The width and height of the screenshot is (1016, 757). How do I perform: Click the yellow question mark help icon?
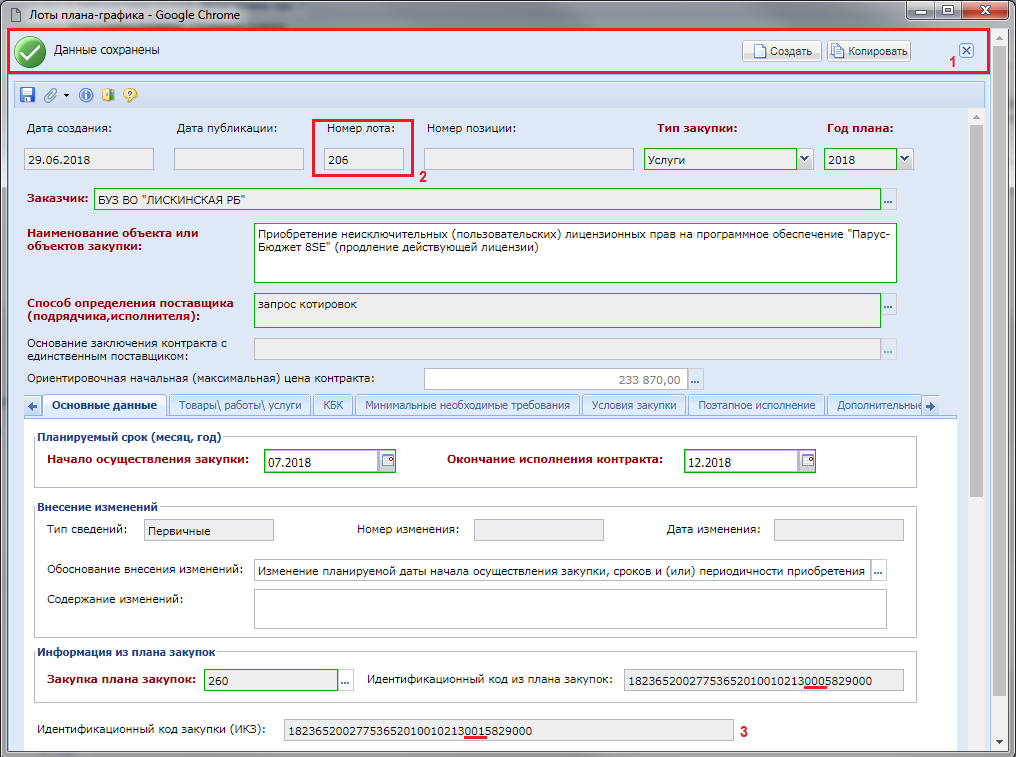coord(130,95)
